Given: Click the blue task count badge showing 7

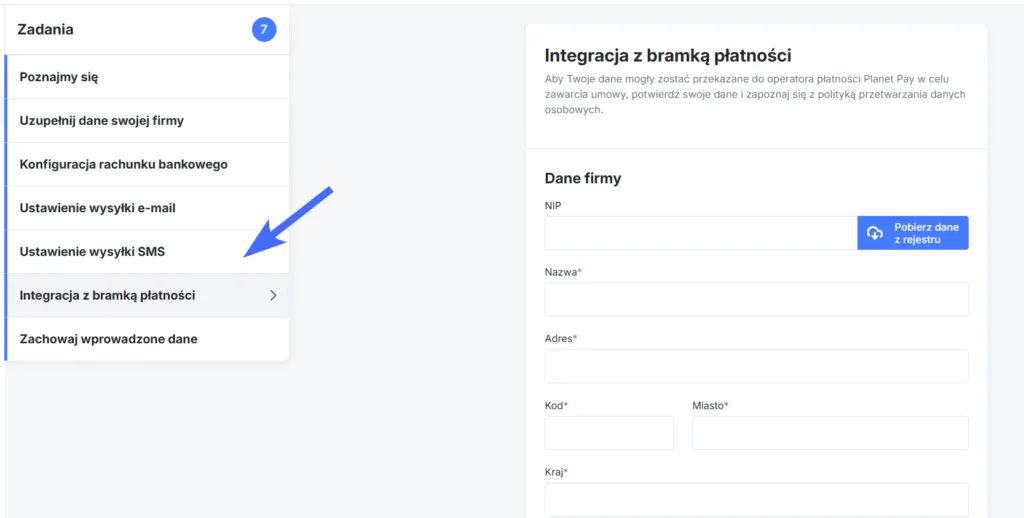Looking at the screenshot, I should coord(264,30).
